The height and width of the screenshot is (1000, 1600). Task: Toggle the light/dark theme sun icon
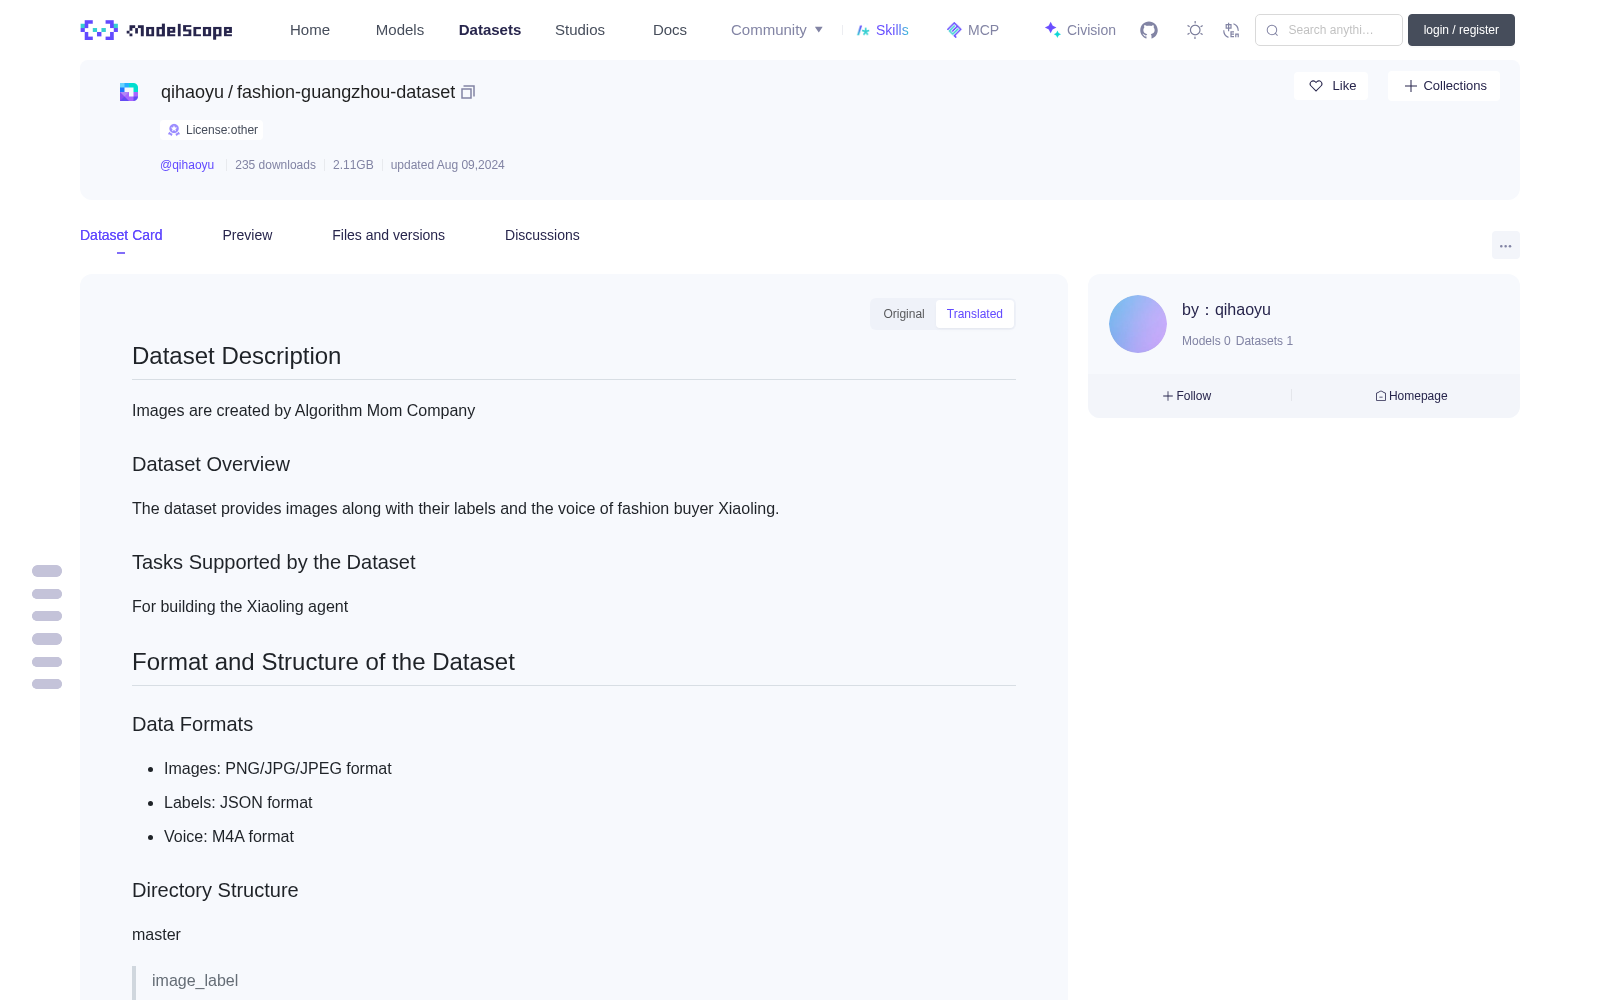[1195, 30]
